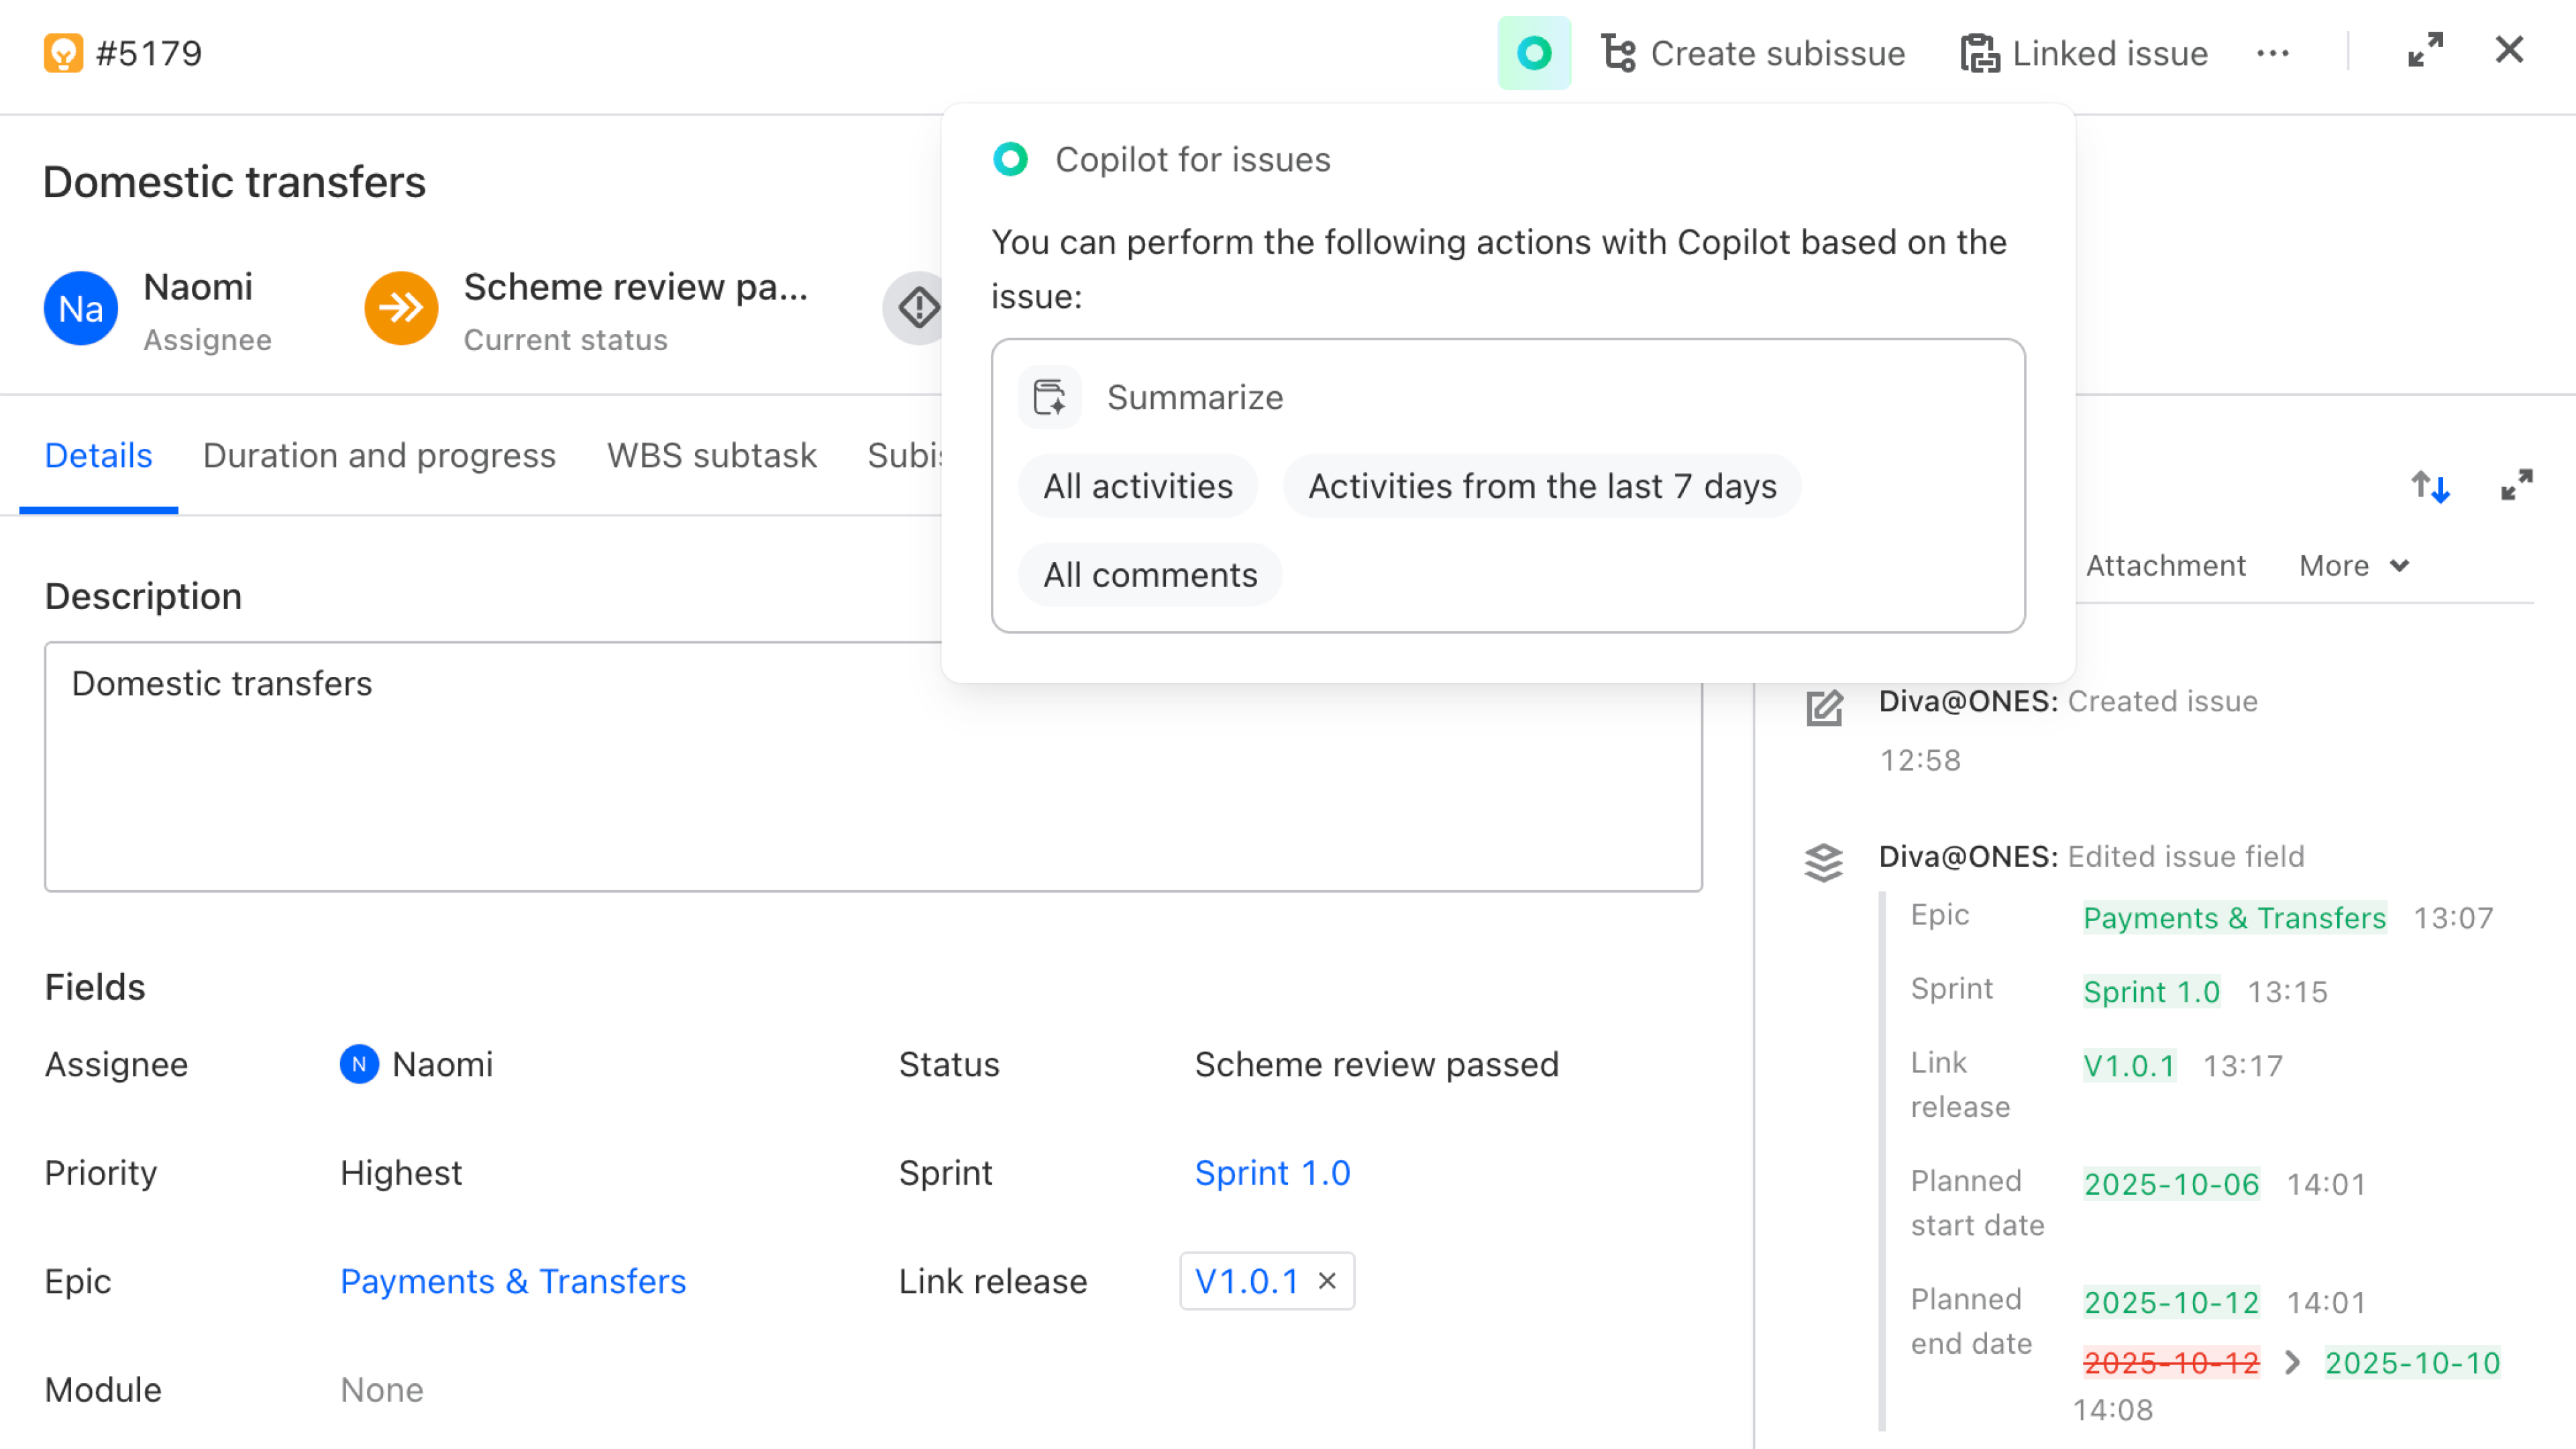Image resolution: width=2576 pixels, height=1449 pixels.
Task: Switch to Duration and progress tab
Action: 379,455
